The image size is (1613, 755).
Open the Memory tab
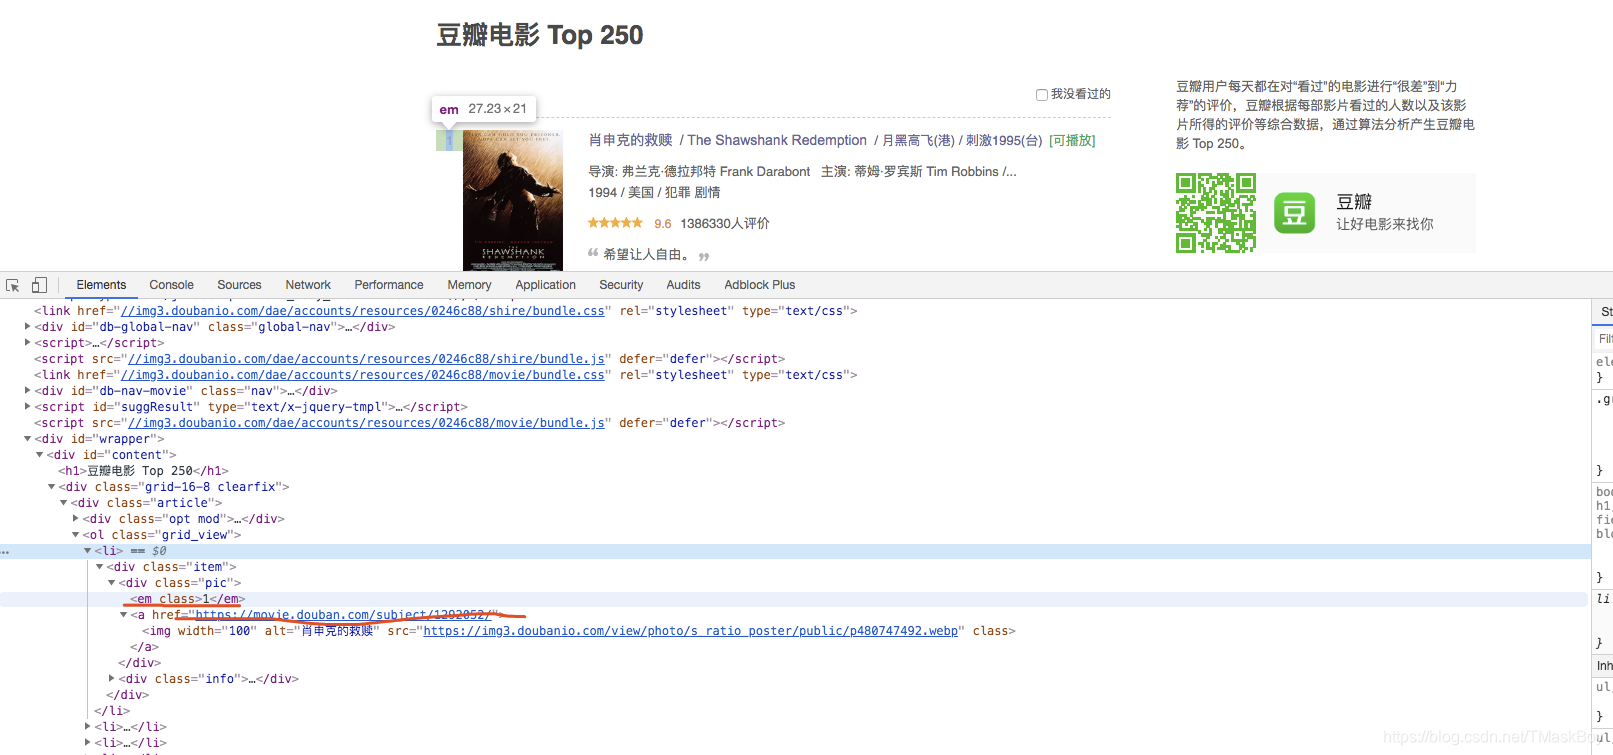pyautogui.click(x=469, y=285)
